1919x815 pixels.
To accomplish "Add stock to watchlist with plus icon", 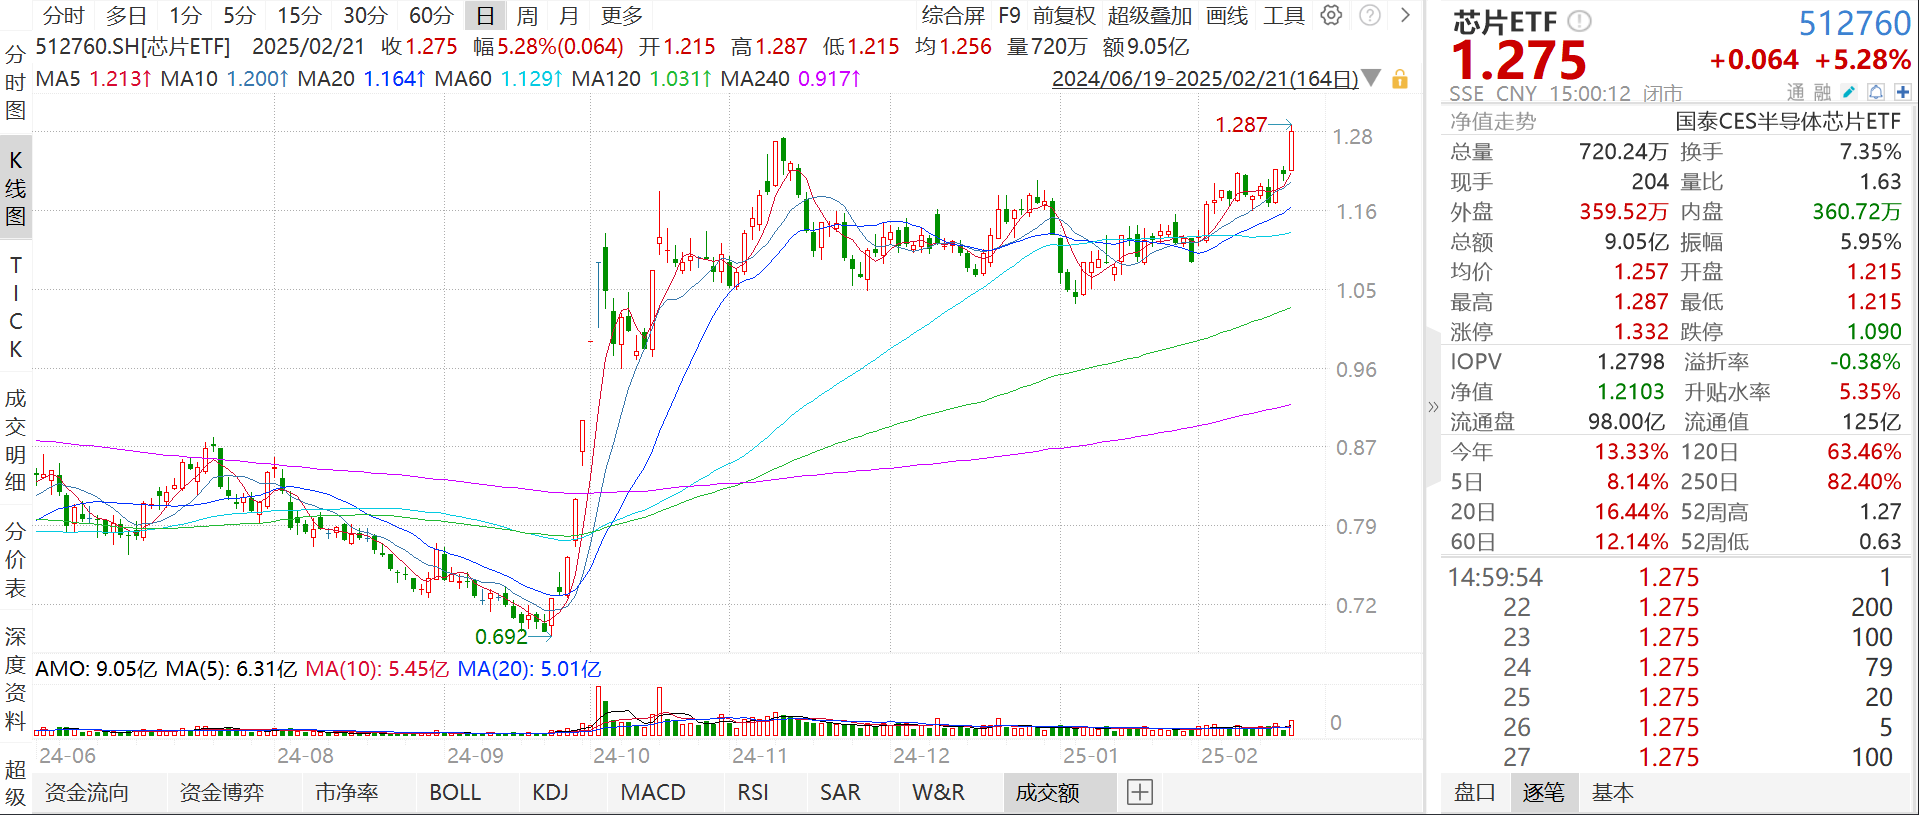I will pos(1902,92).
